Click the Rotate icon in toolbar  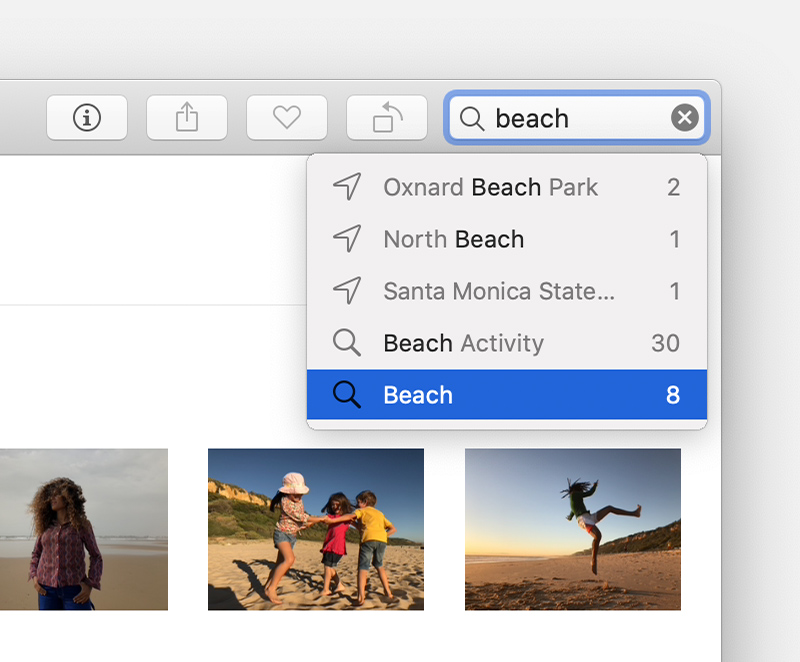(387, 118)
